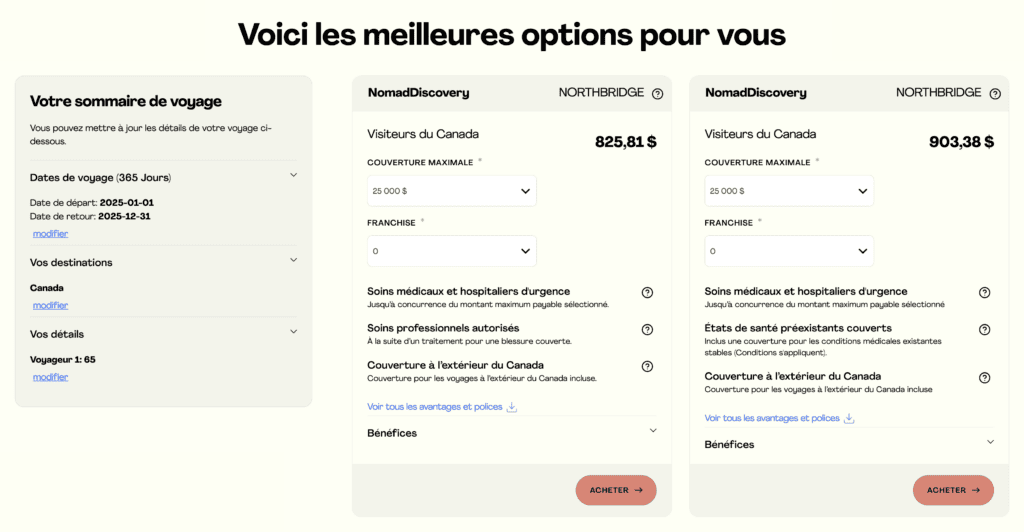
Task: Show info for États de santé préexistants couverts
Action: click(984, 329)
